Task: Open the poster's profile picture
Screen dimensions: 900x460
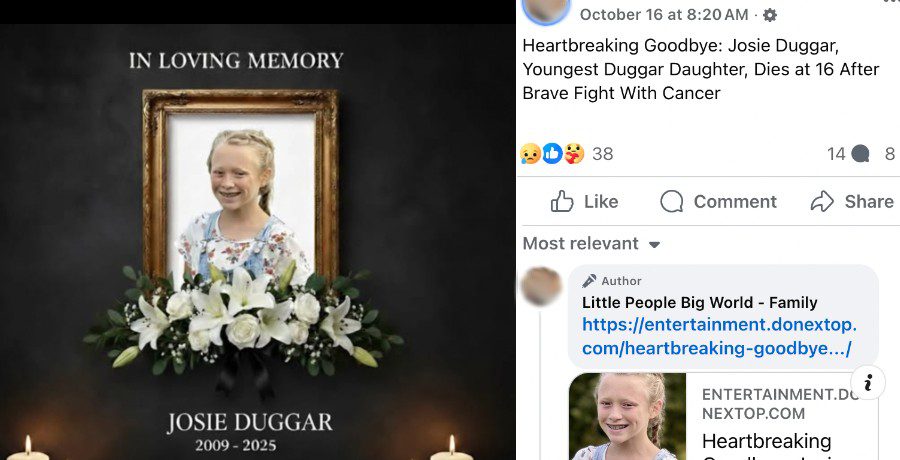Action: pos(546,10)
